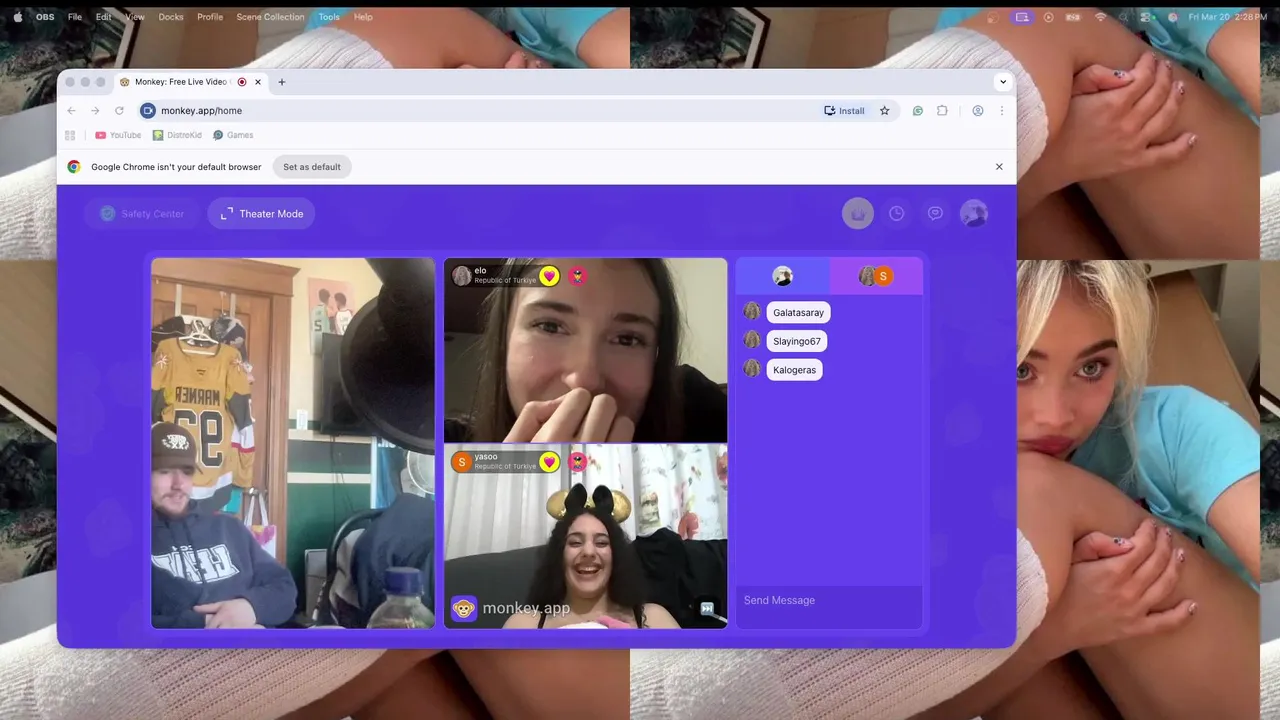The height and width of the screenshot is (720, 1280).
Task: Open the View menu
Action: (x=135, y=17)
